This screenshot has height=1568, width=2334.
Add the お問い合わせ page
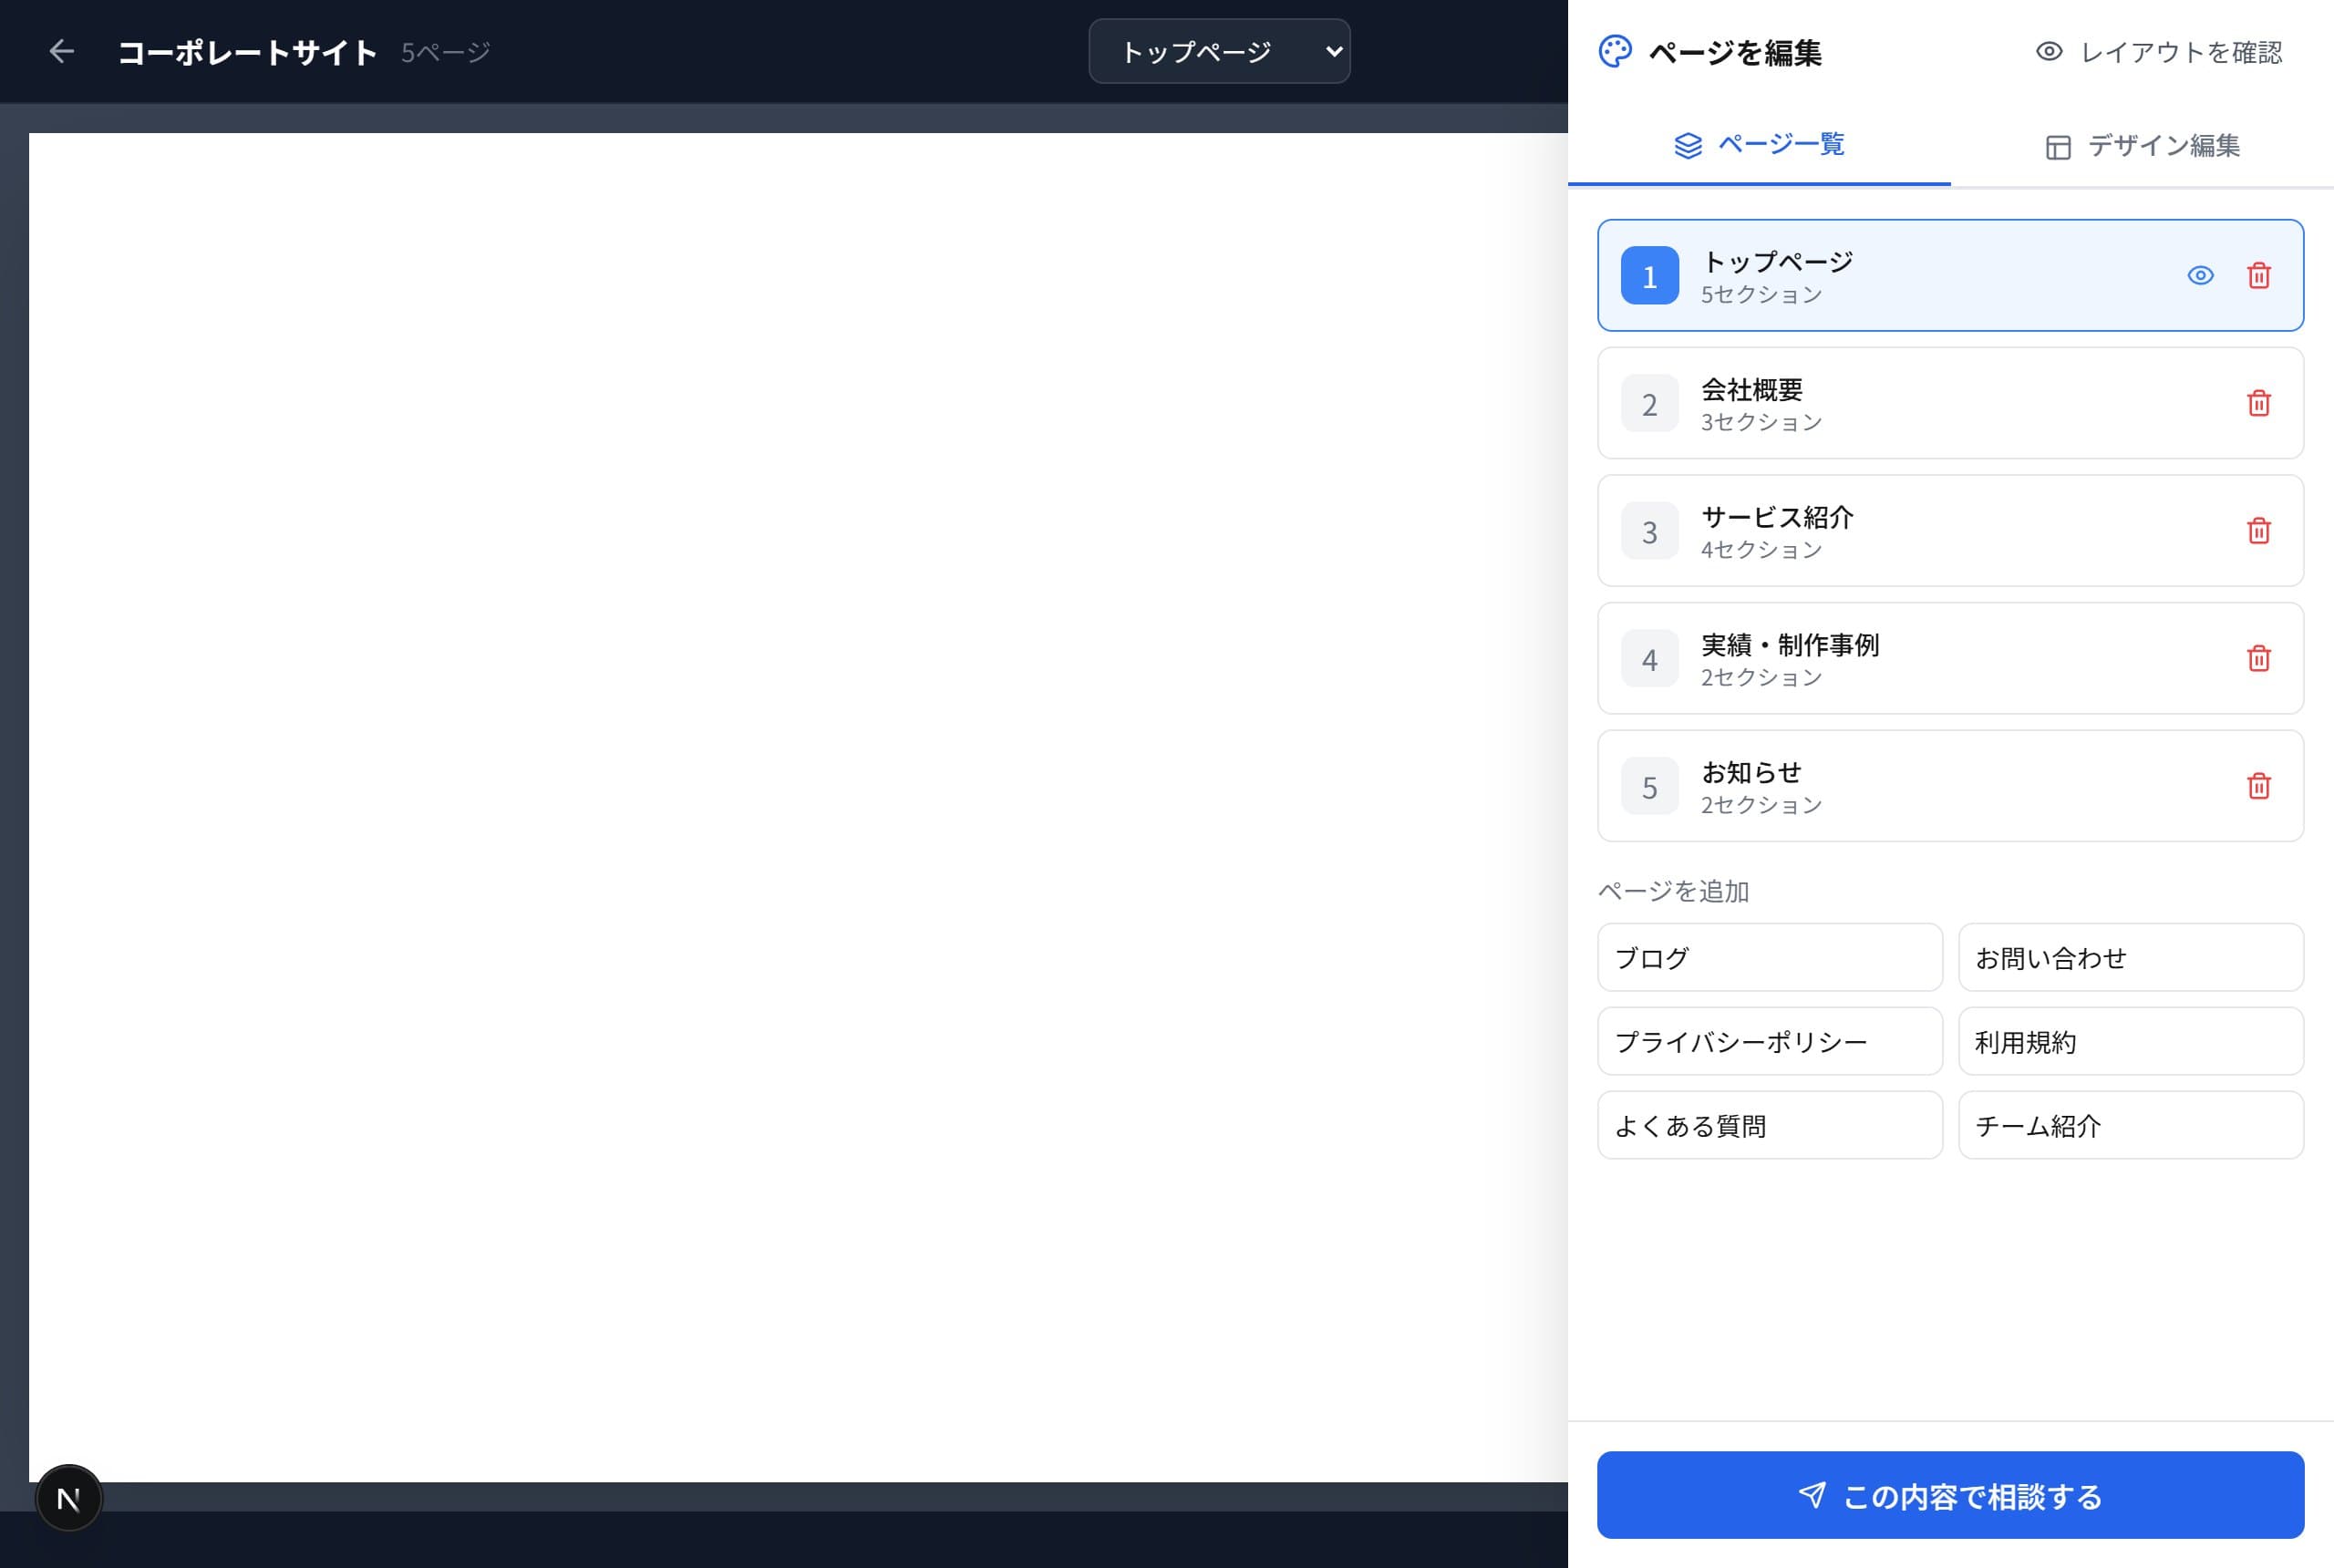click(2131, 958)
